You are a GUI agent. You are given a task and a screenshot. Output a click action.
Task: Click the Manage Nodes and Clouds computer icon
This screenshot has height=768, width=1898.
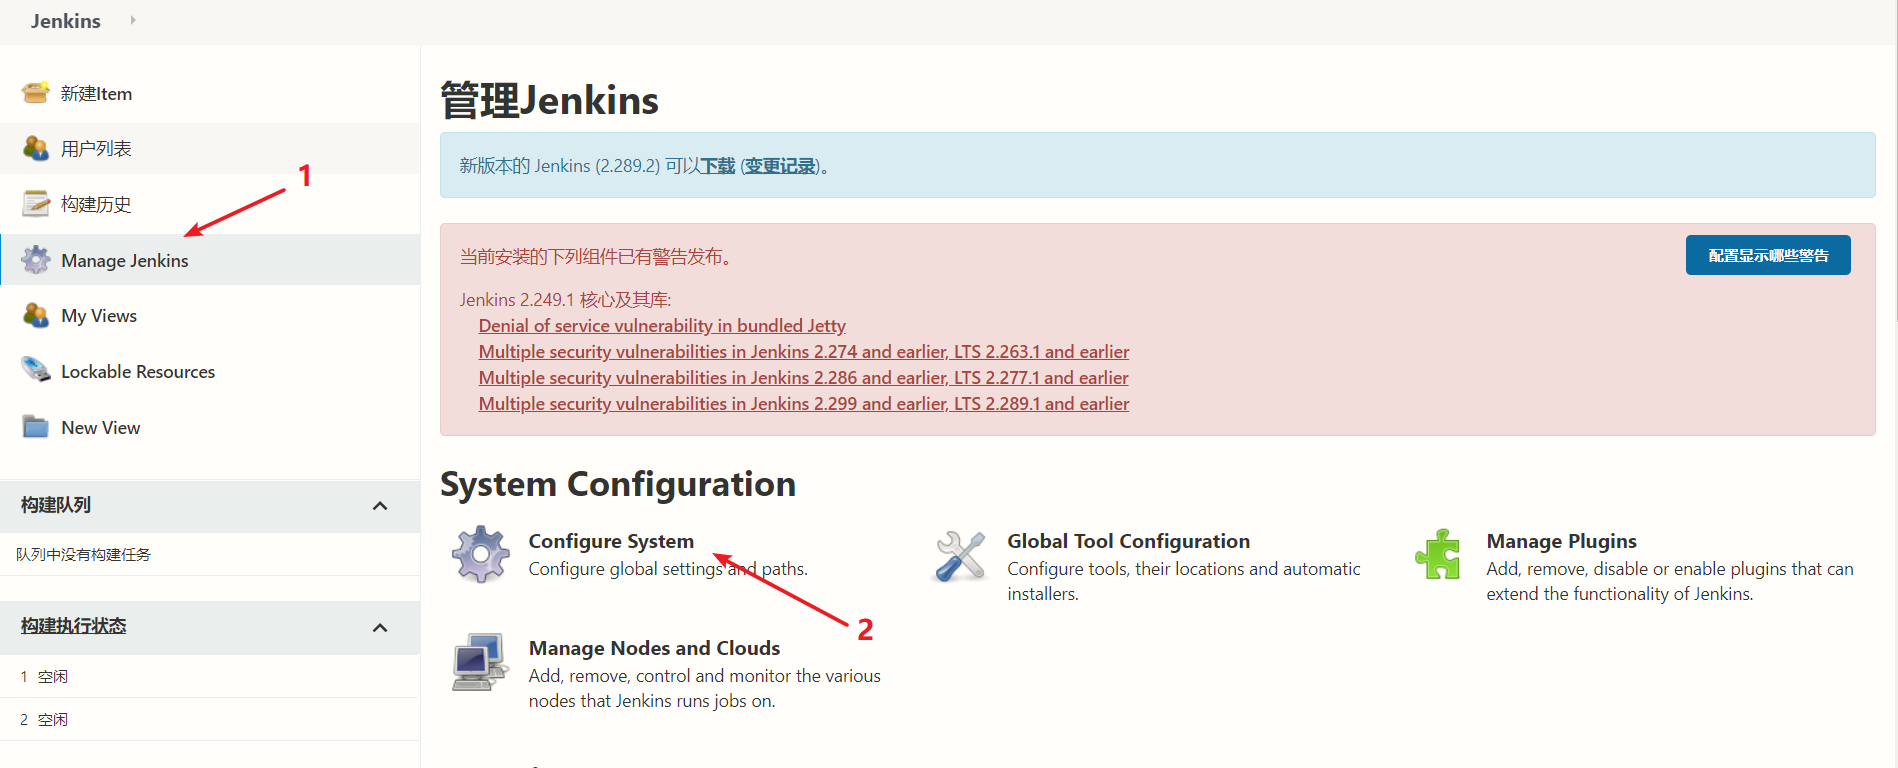(480, 662)
